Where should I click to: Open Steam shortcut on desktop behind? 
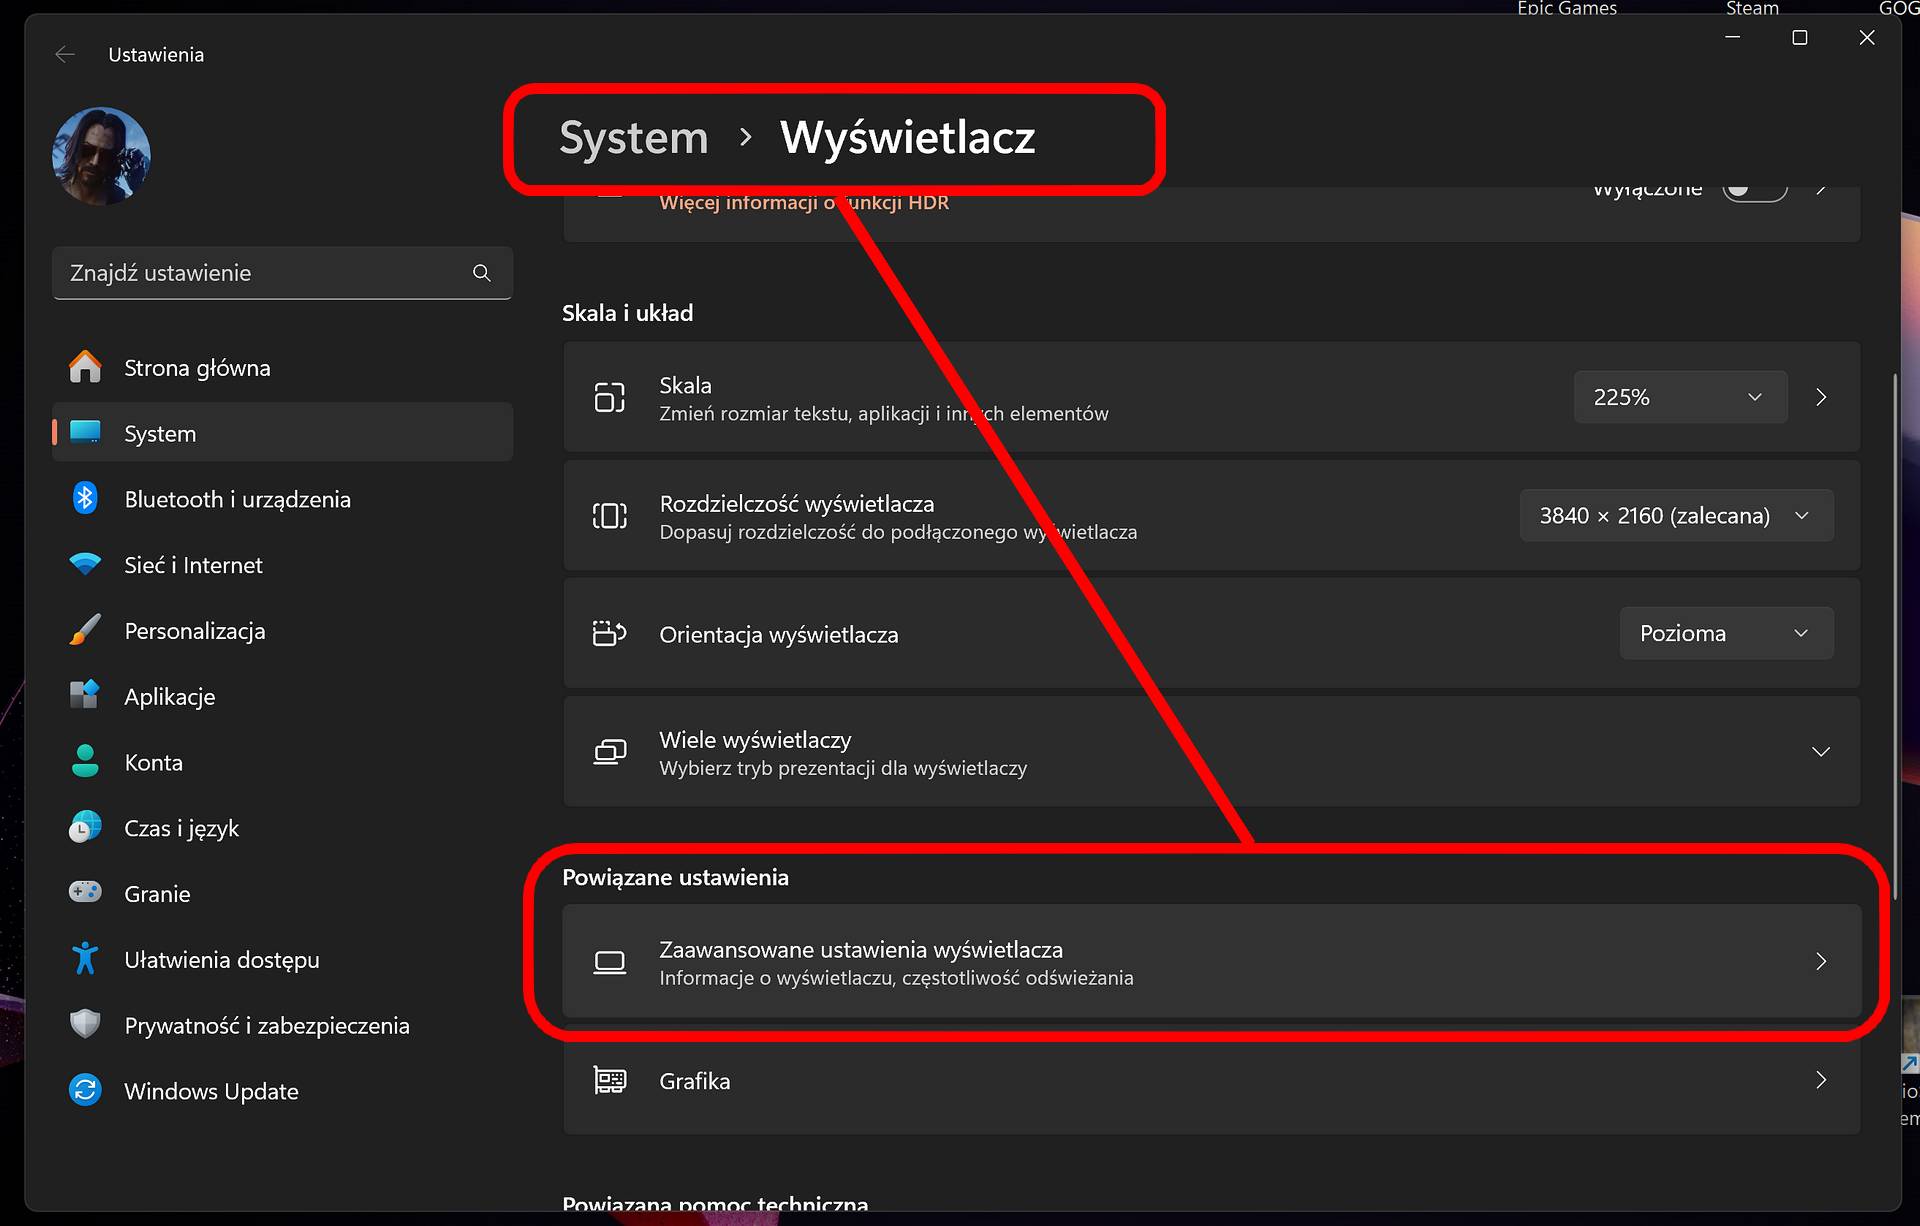[x=1752, y=8]
